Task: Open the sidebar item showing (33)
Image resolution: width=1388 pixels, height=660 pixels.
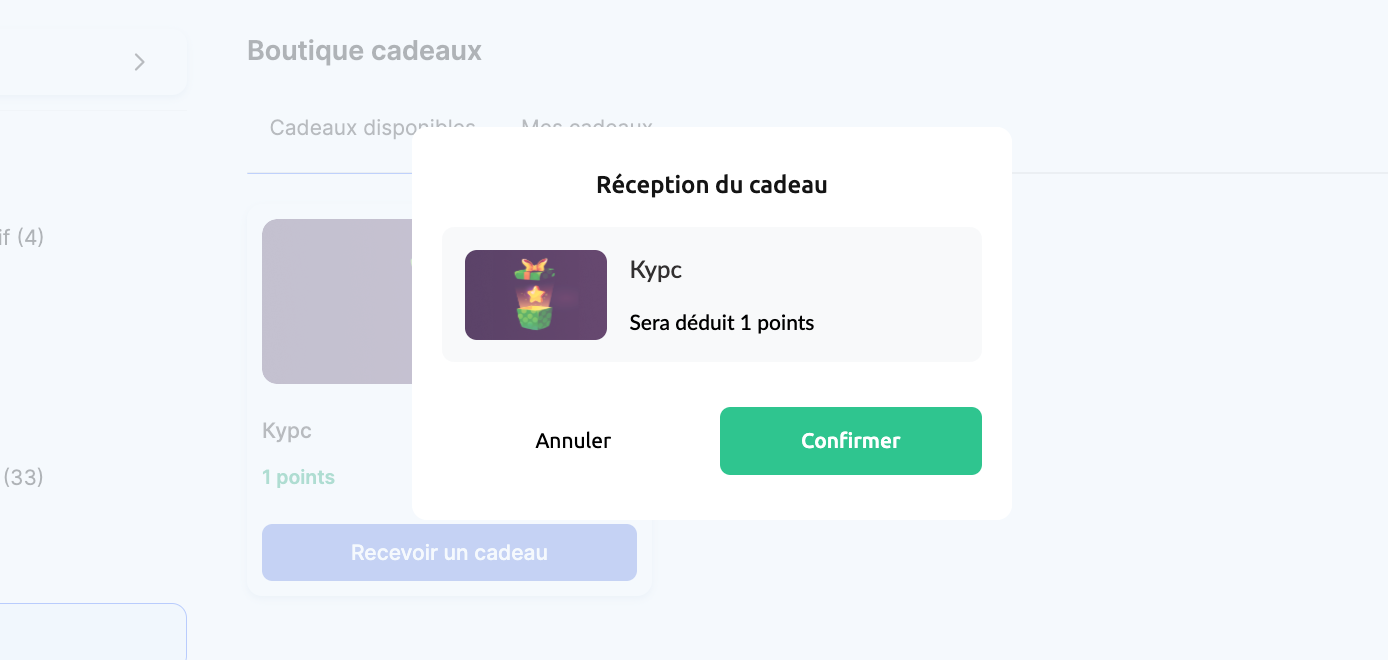Action: click(22, 478)
